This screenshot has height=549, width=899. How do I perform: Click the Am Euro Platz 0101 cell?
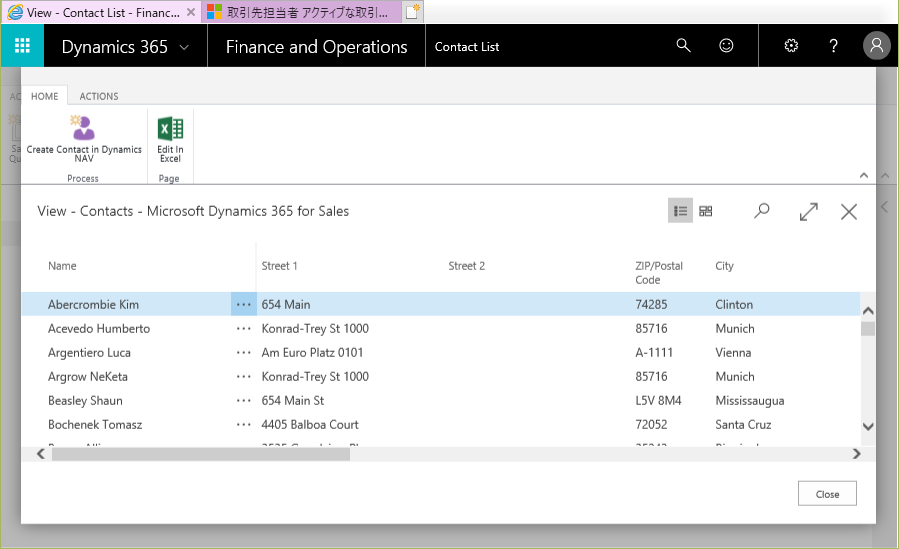[x=312, y=352]
